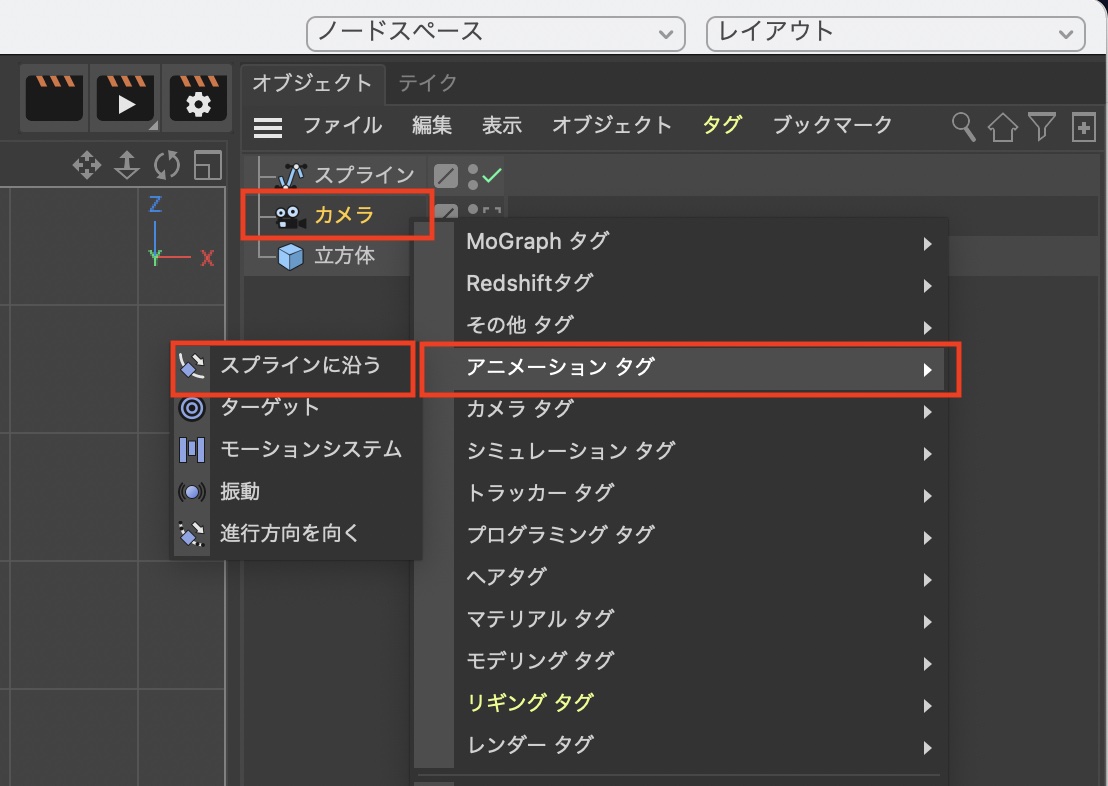
Task: Click the viewport pan arrows icon
Action: point(87,166)
